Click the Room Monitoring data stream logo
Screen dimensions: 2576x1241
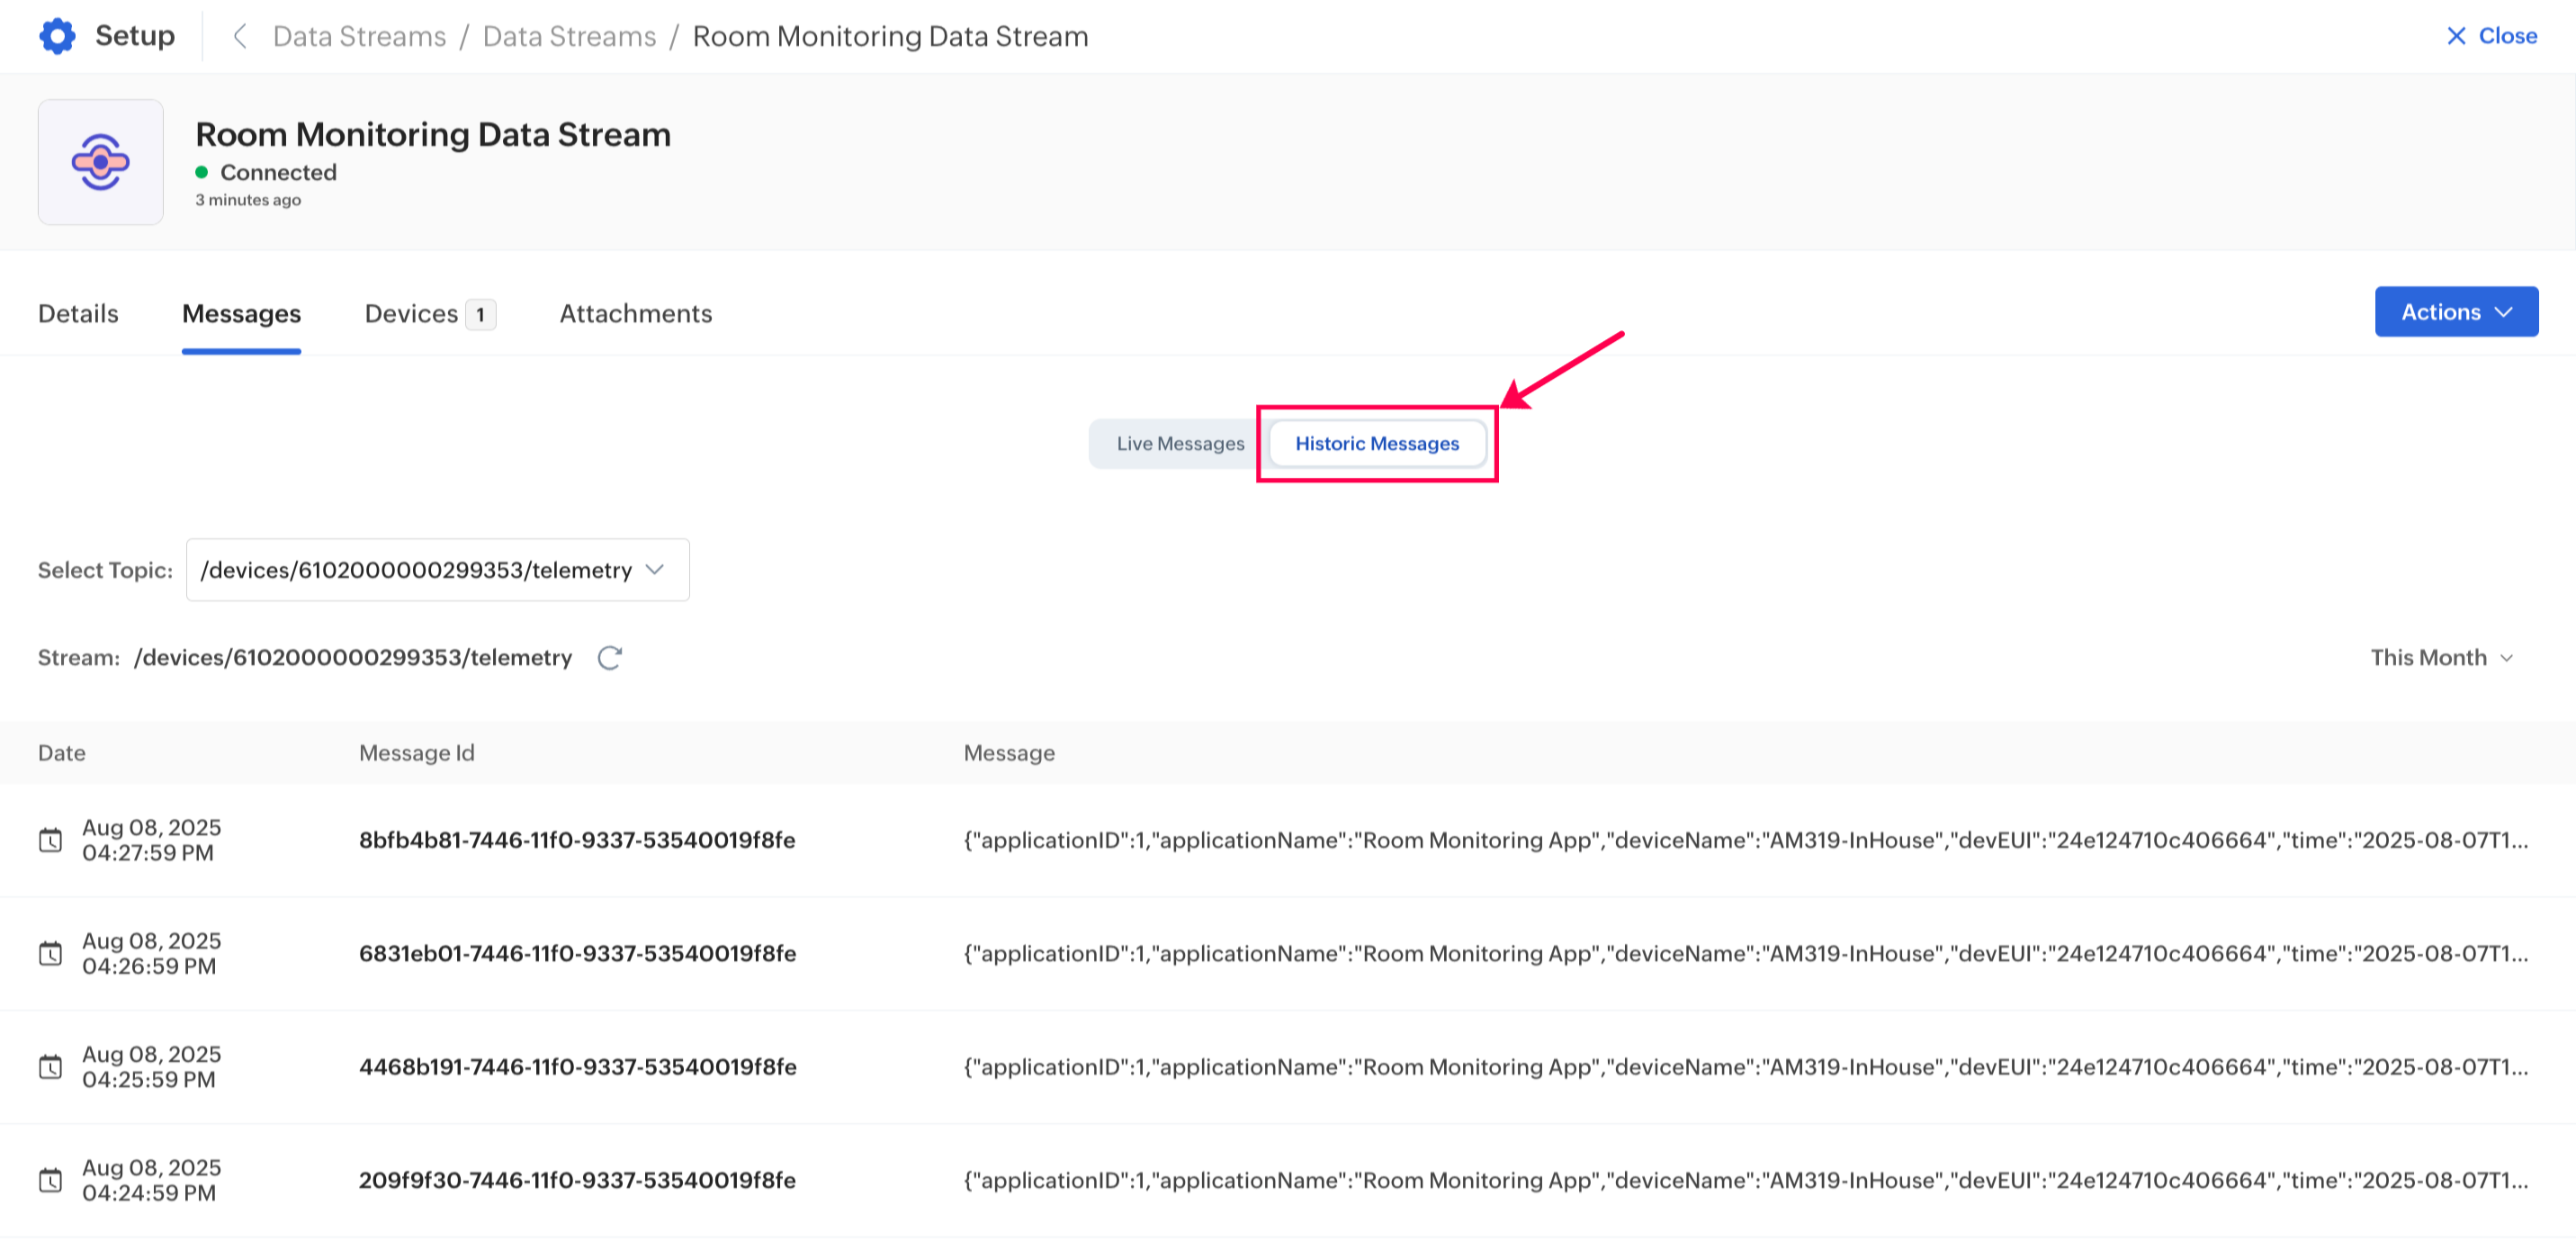tap(100, 162)
